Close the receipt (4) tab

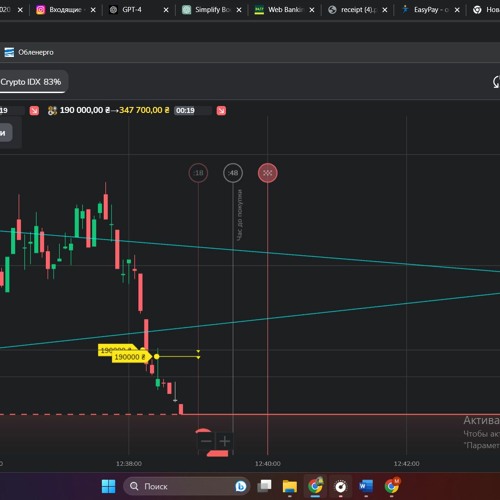(385, 10)
